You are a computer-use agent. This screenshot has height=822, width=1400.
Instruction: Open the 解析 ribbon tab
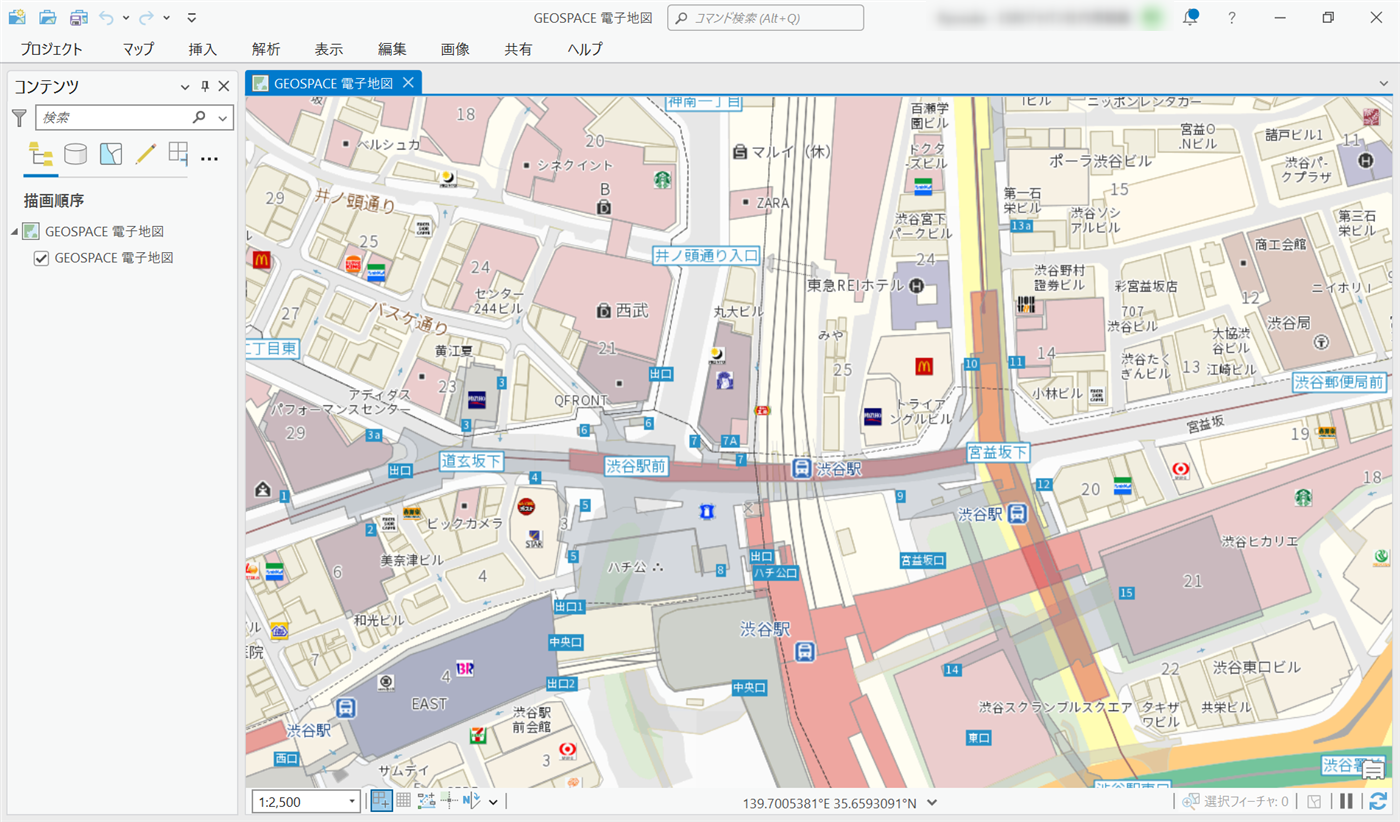tap(266, 49)
